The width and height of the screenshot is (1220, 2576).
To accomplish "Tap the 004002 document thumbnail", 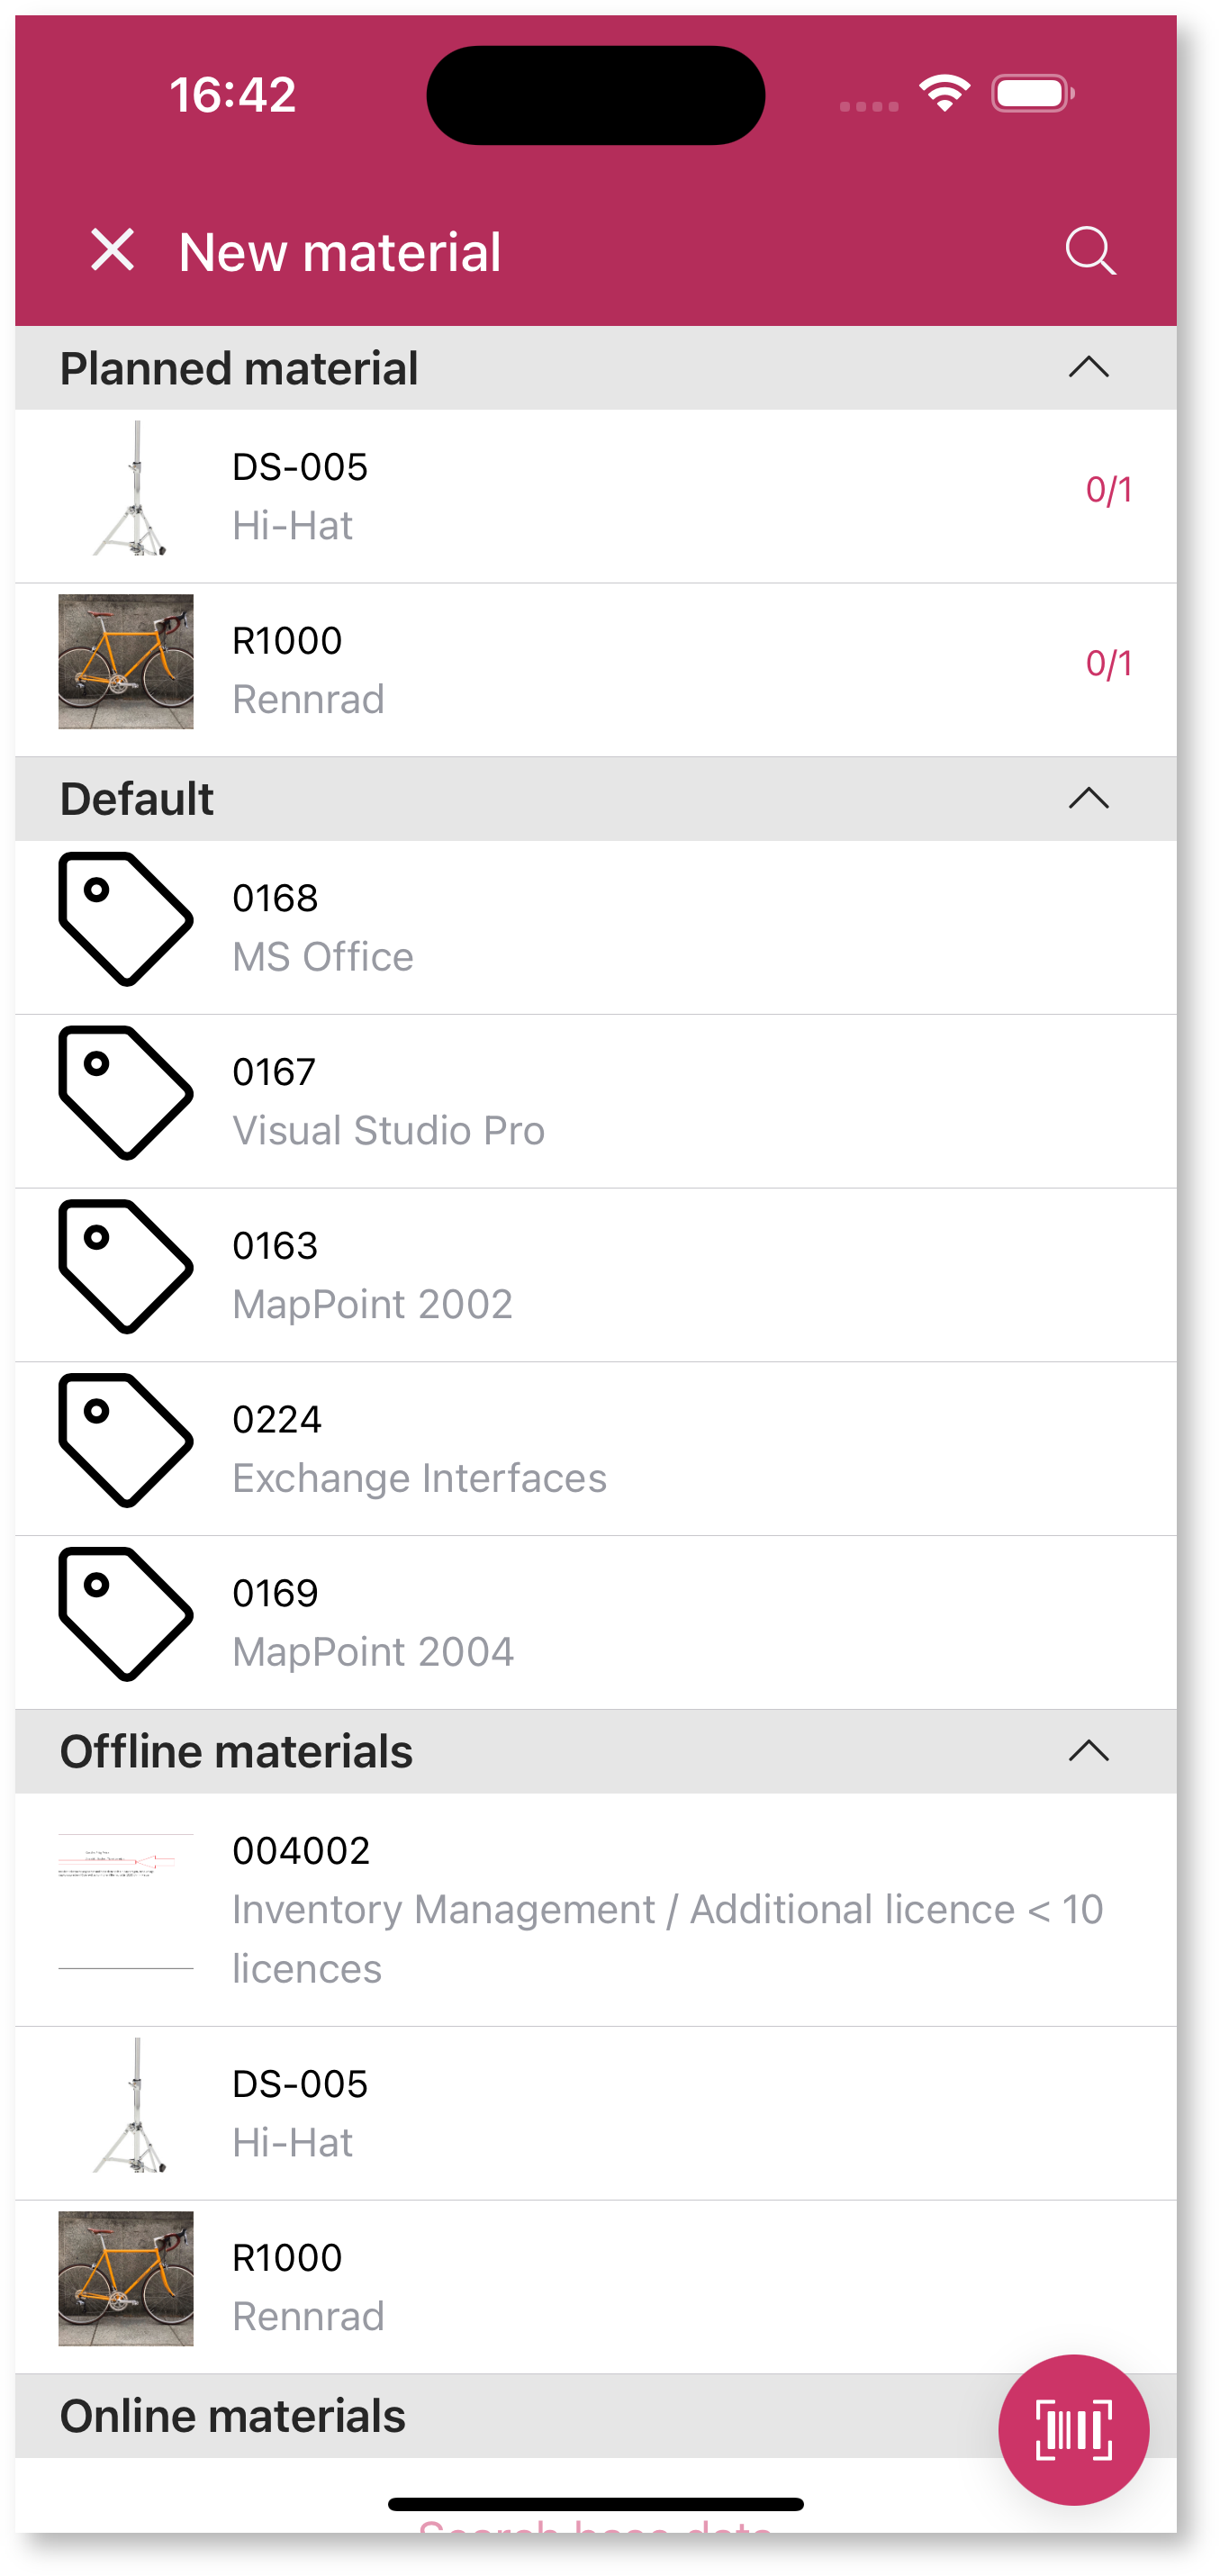I will 126,1900.
